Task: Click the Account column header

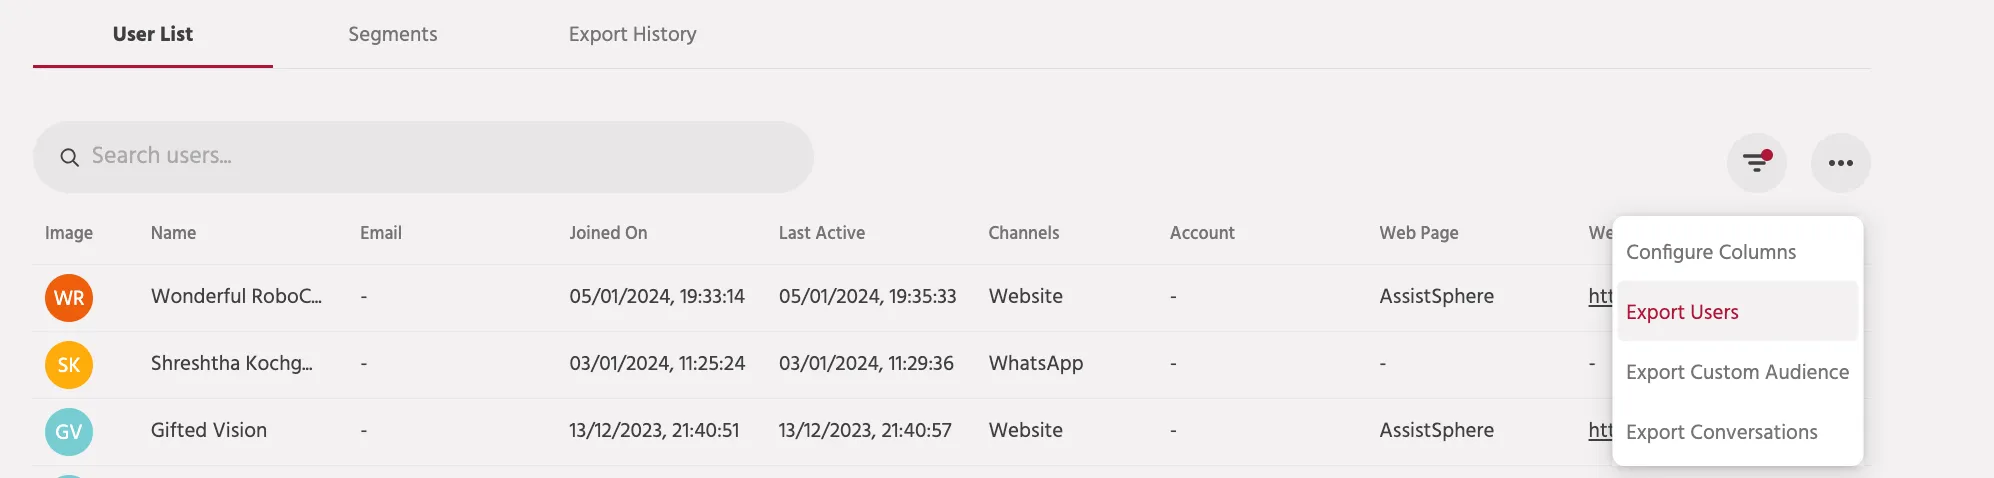Action: [x=1202, y=233]
